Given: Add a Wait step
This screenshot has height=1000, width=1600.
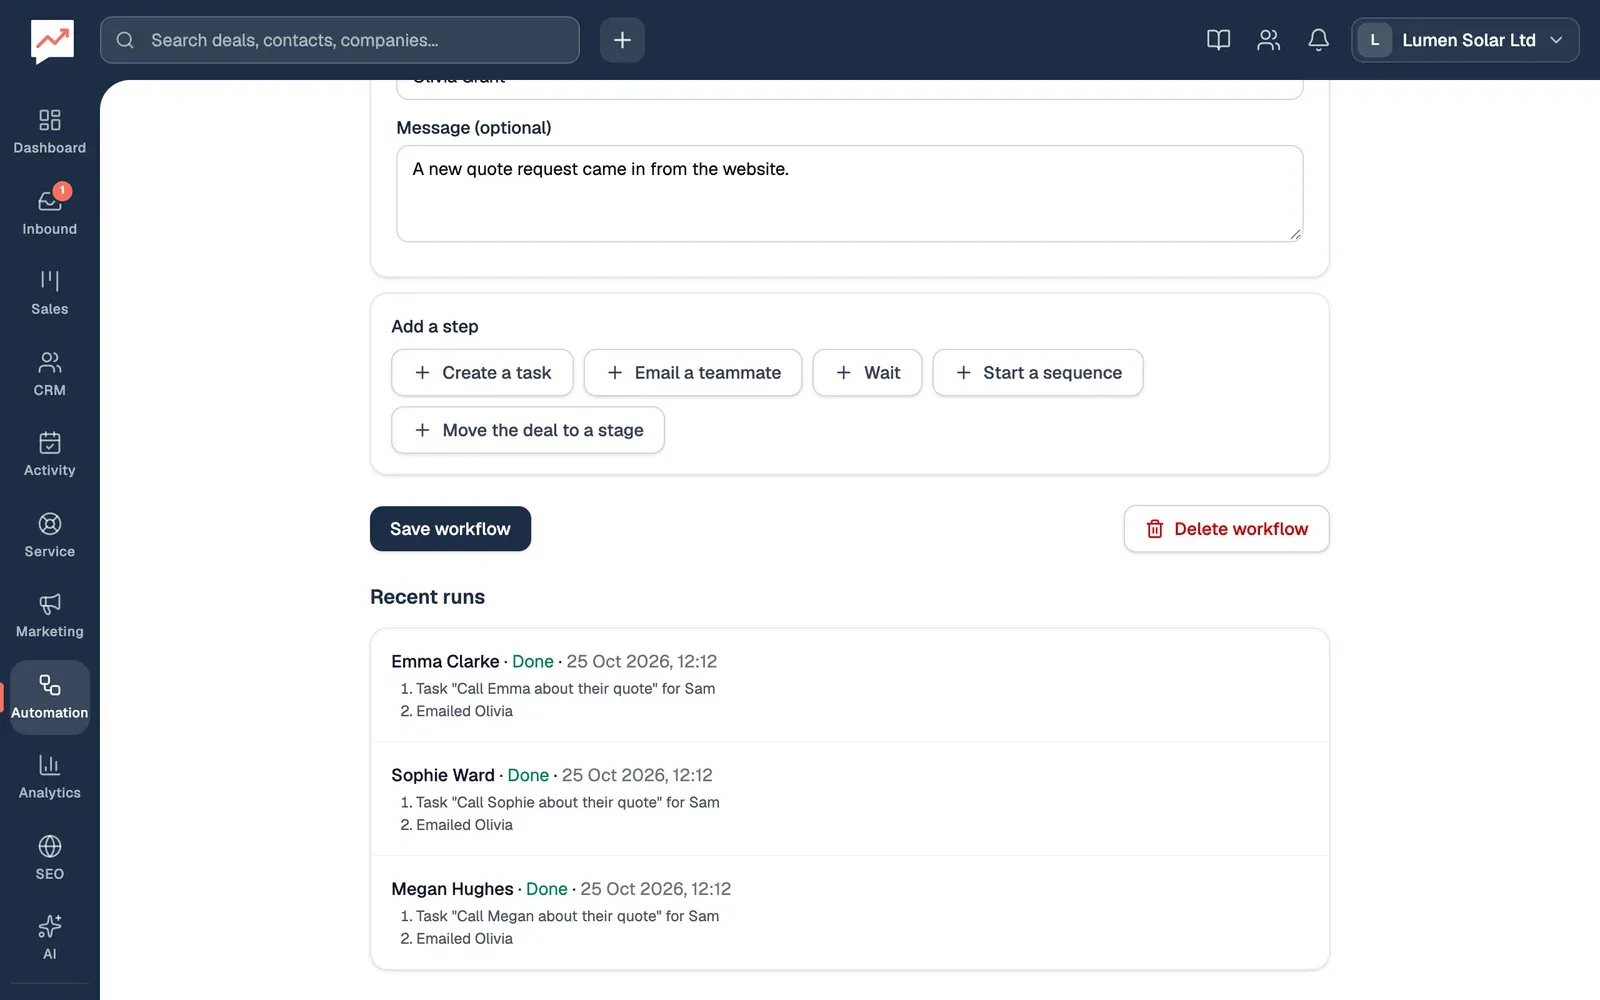Looking at the screenshot, I should (x=867, y=373).
